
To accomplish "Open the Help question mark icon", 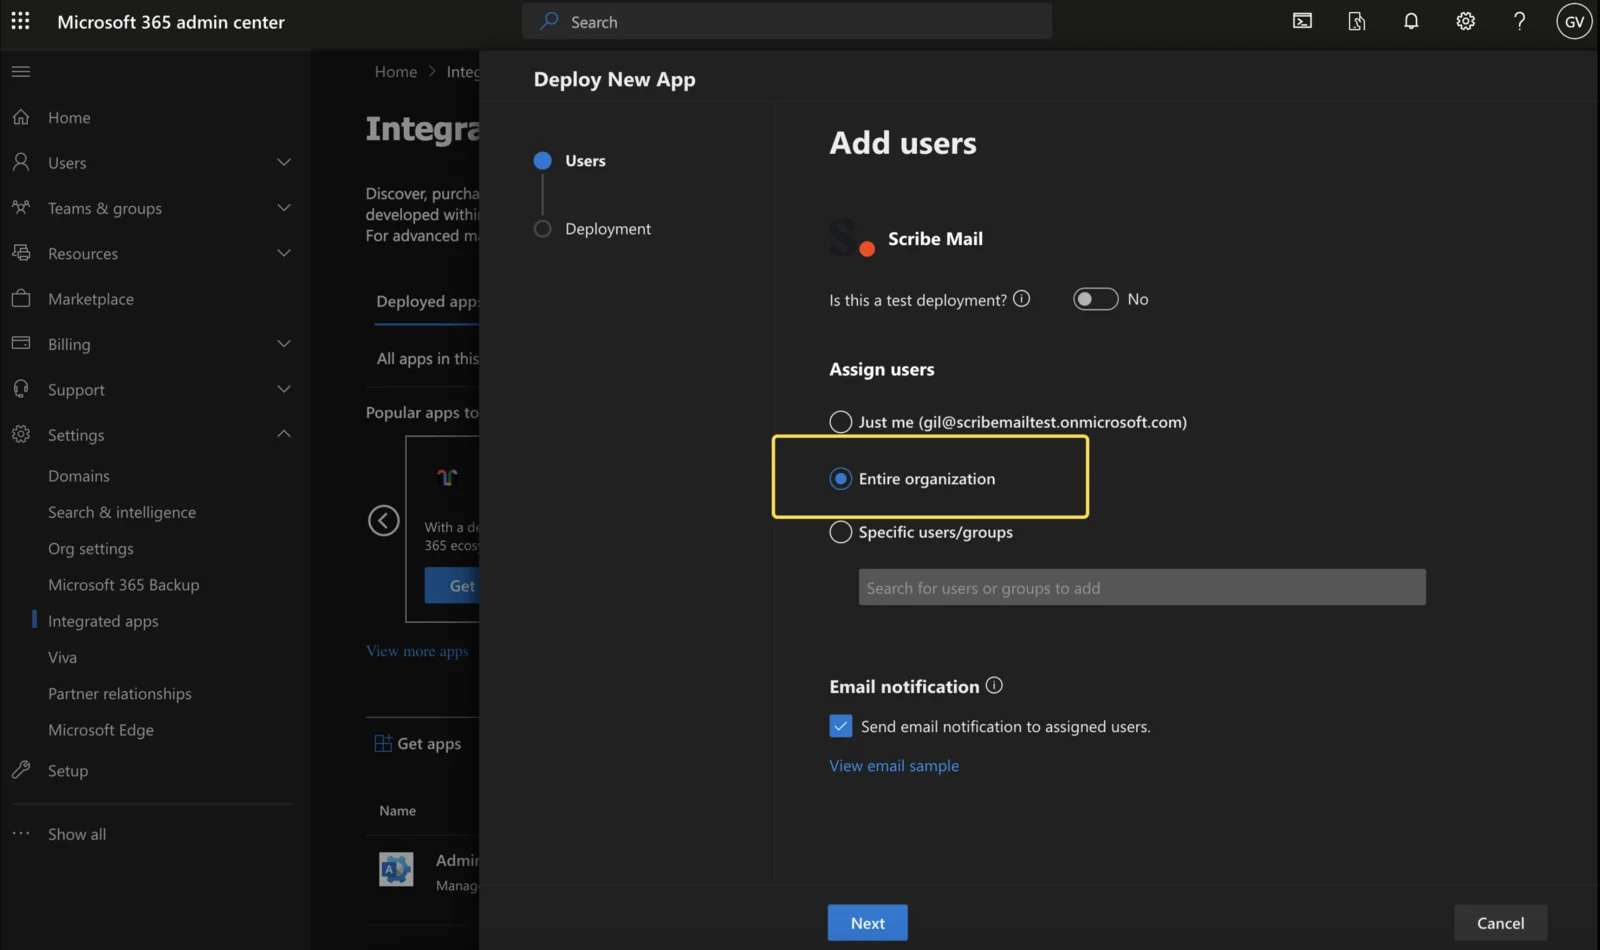I will [1519, 21].
